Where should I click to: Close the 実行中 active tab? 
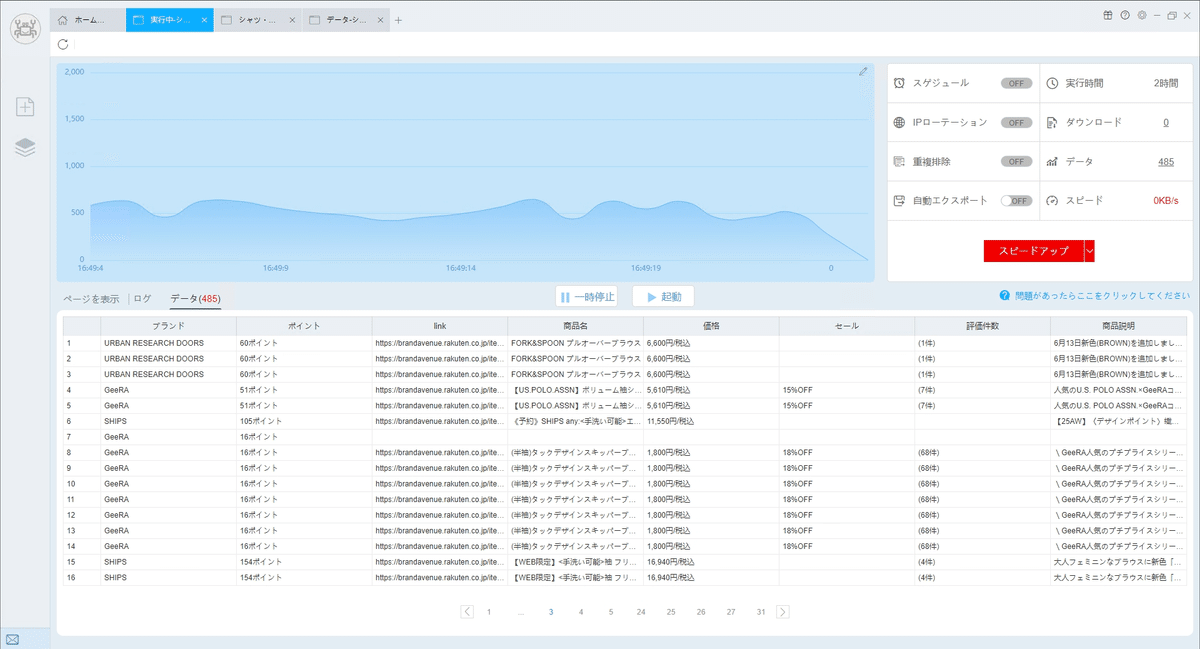pos(204,20)
